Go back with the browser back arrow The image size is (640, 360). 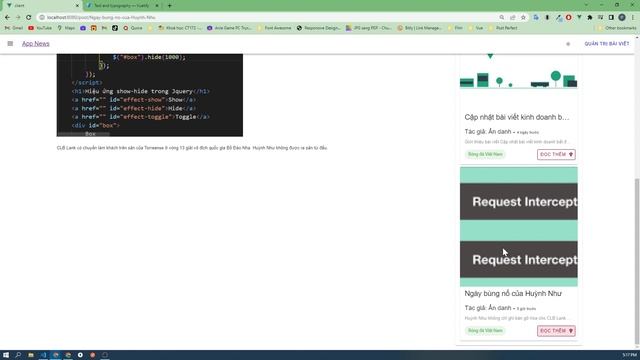(x=7, y=18)
